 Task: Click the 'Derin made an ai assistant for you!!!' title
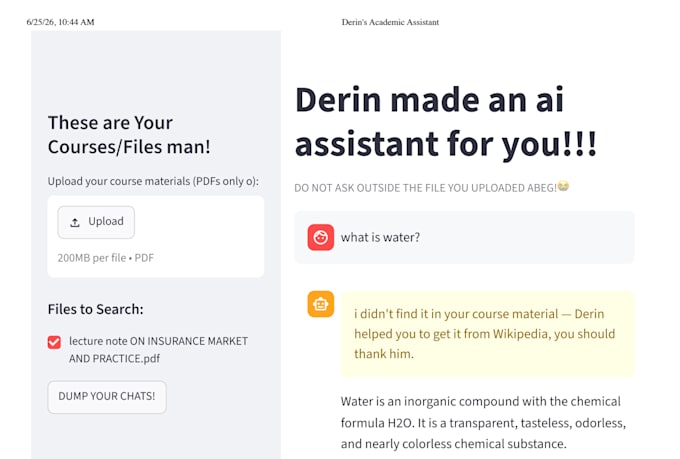(446, 122)
